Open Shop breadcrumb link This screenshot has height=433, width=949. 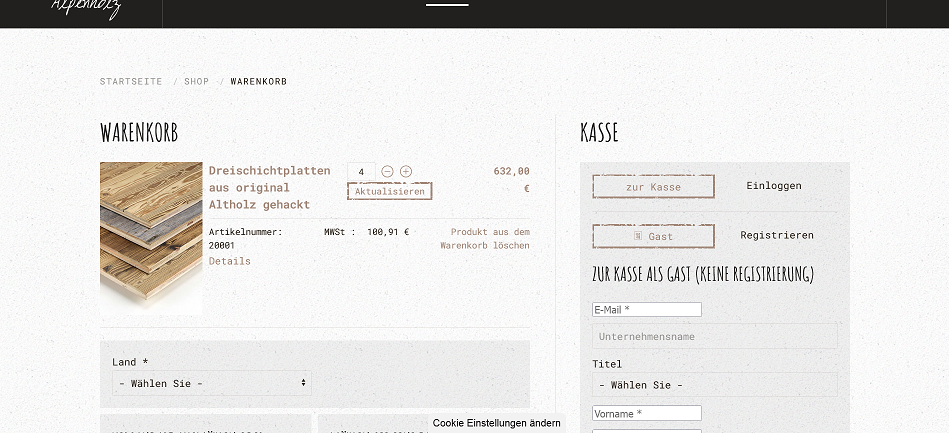[196, 81]
